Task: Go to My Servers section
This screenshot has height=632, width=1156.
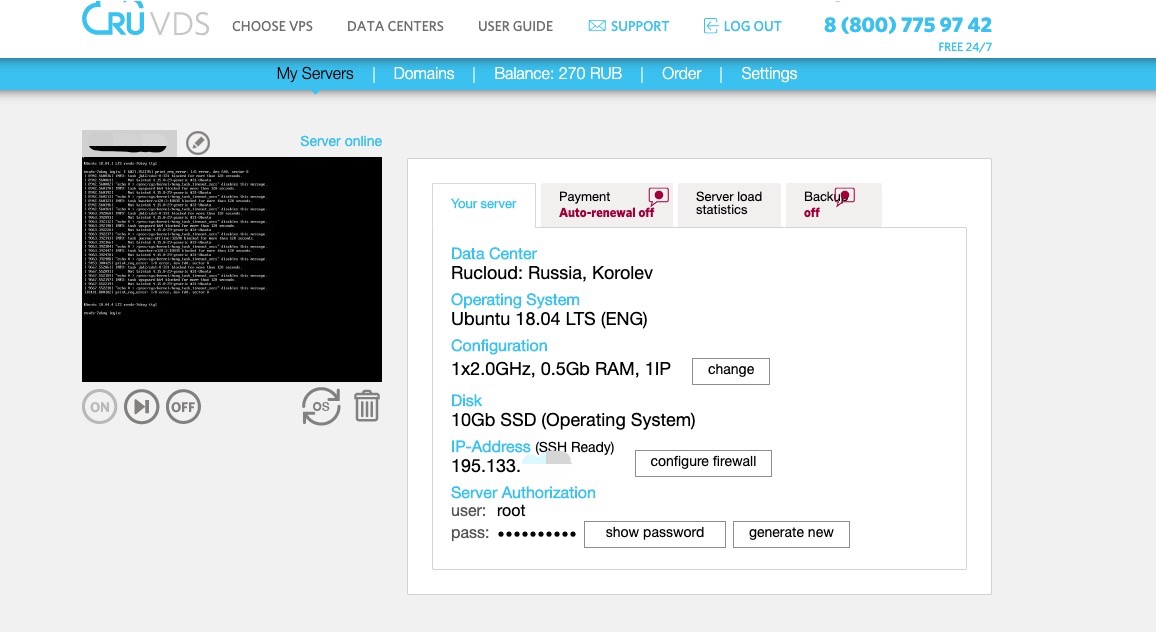Action: click(315, 74)
